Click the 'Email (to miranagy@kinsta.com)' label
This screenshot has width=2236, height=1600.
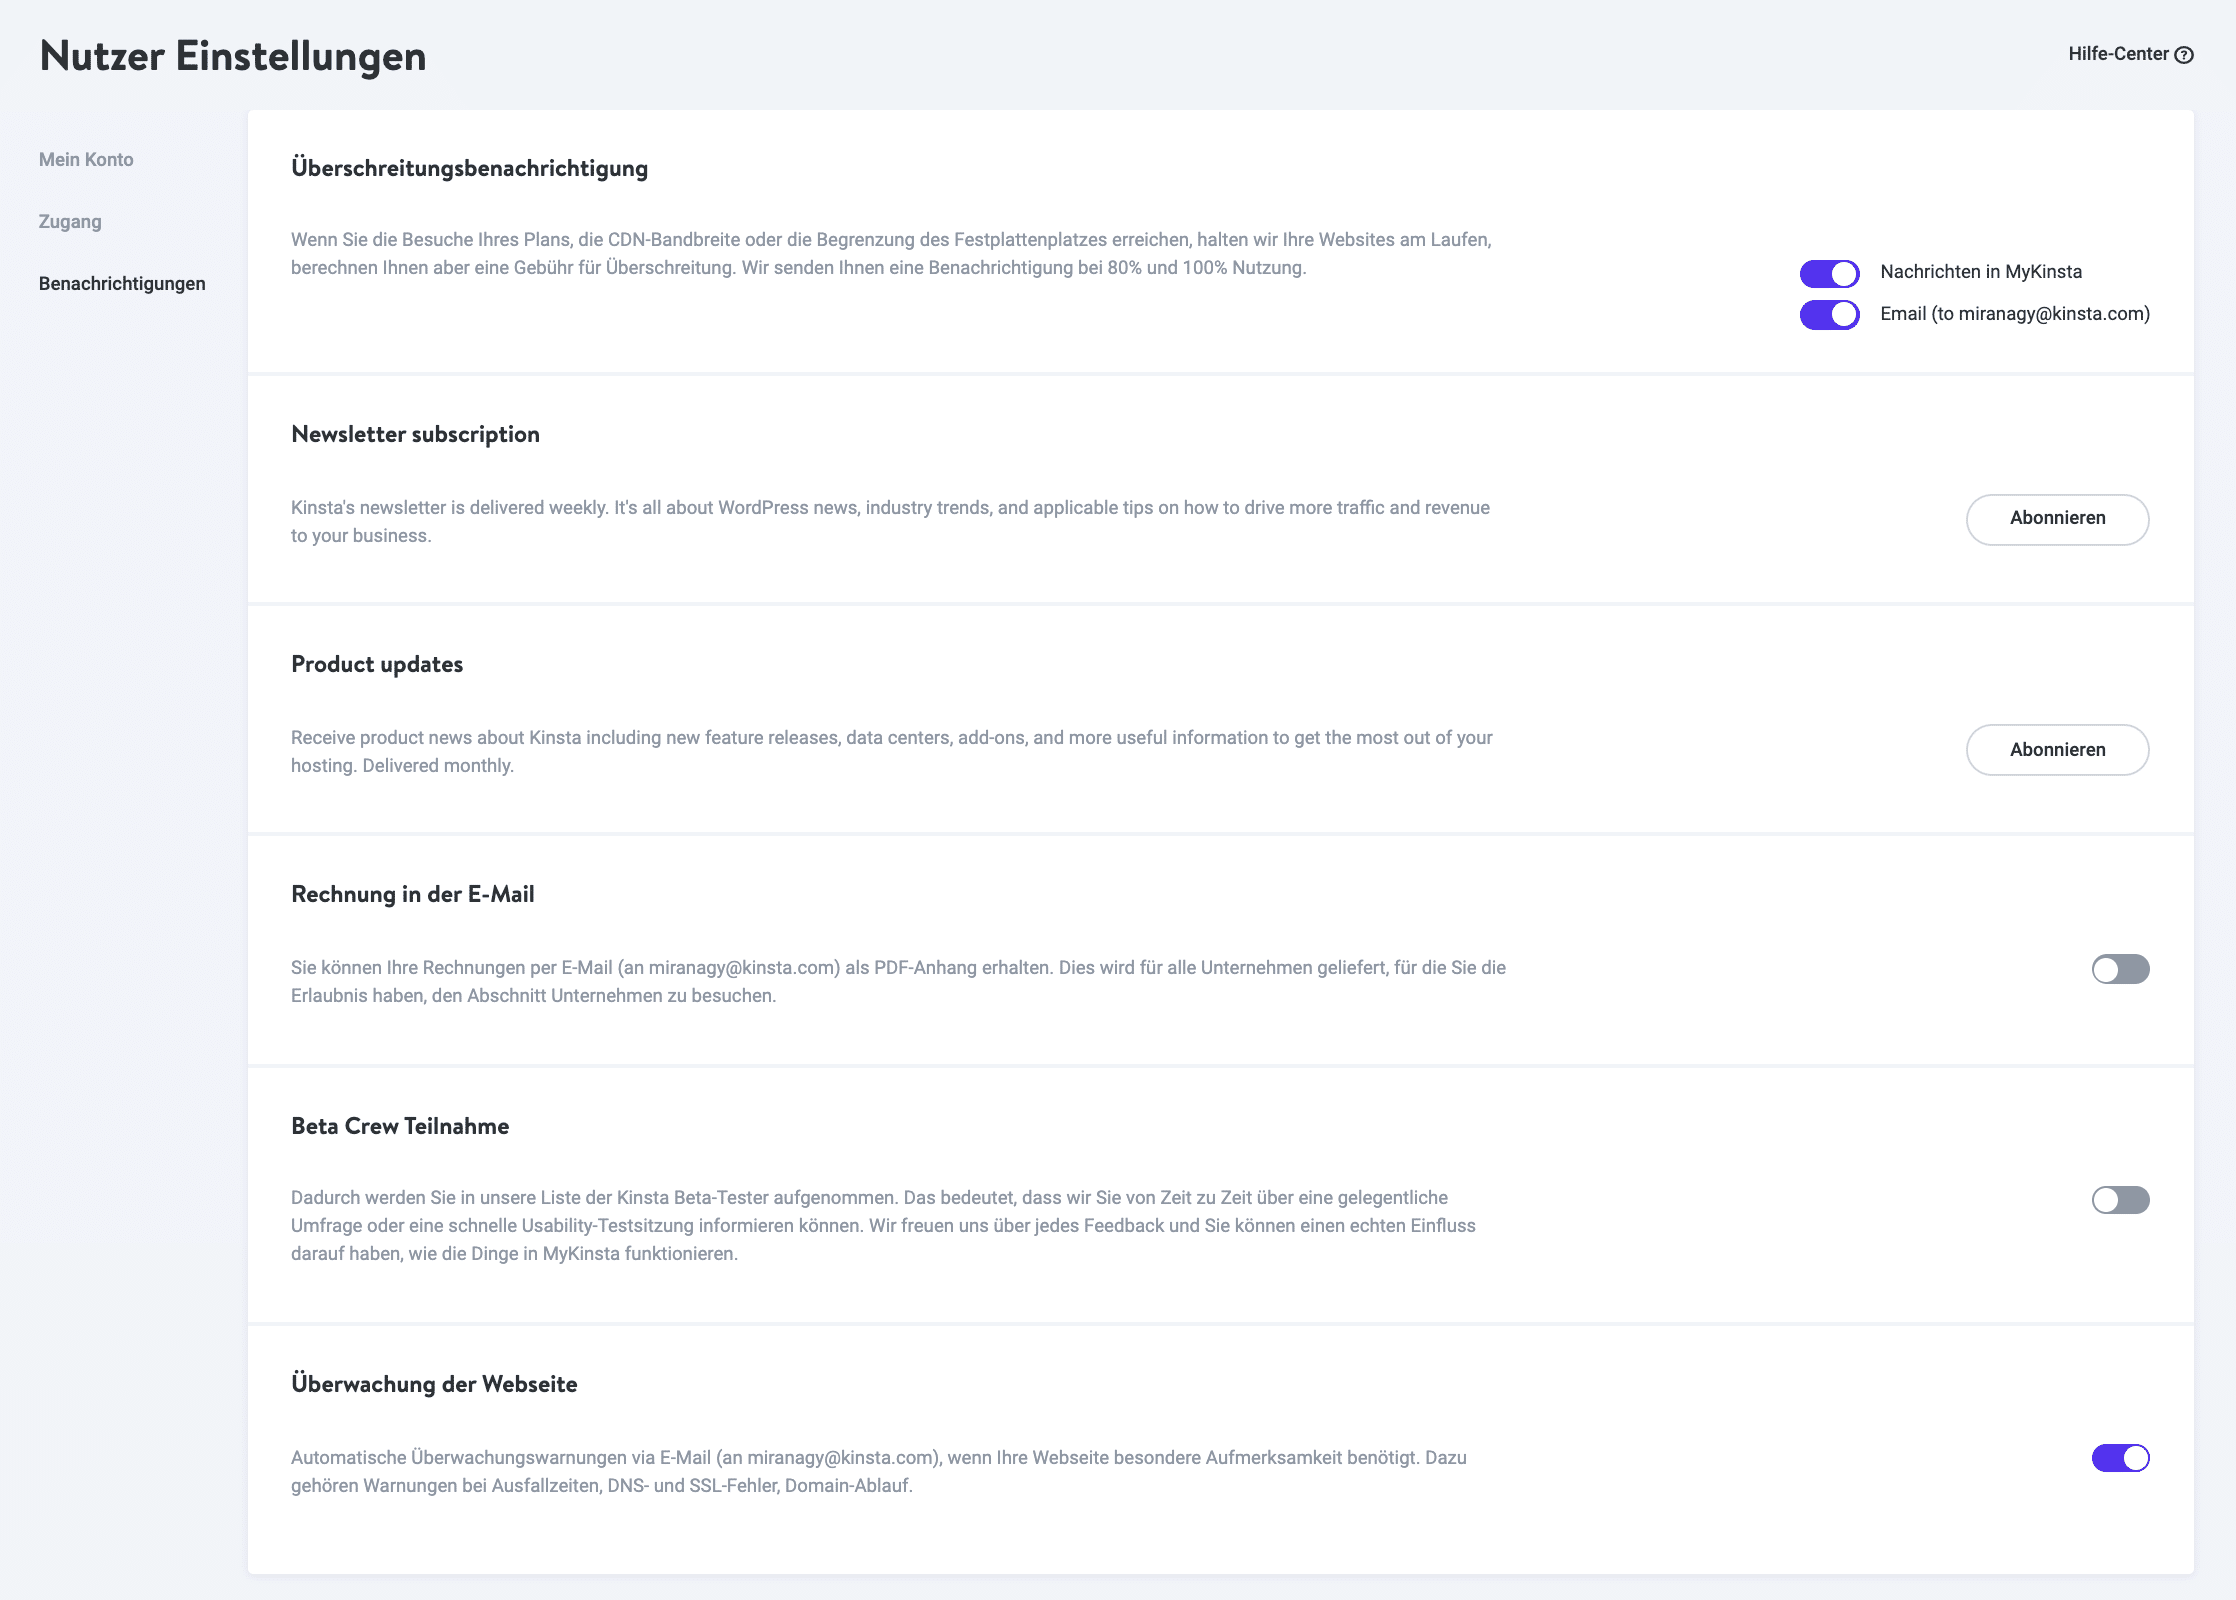point(2014,314)
